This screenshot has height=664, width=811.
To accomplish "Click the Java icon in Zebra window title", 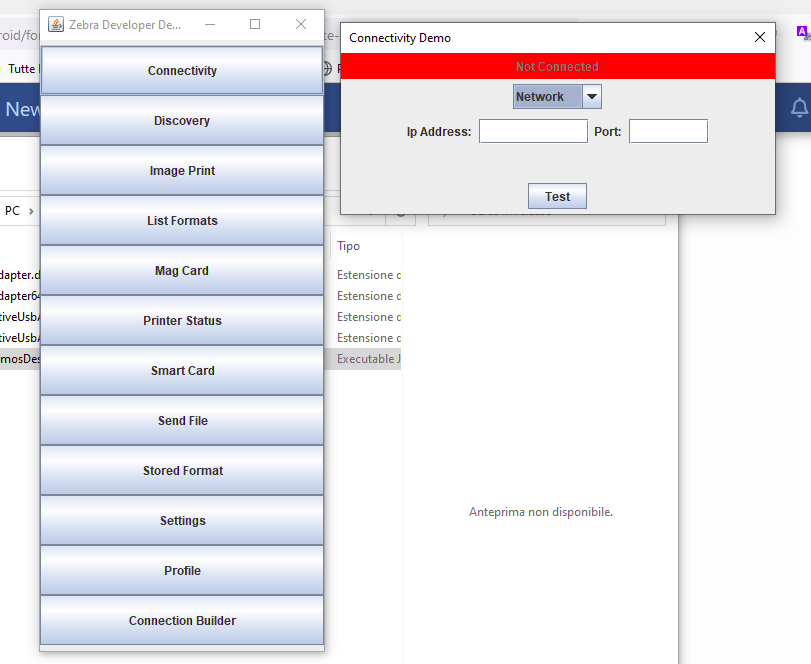I will (56, 24).
